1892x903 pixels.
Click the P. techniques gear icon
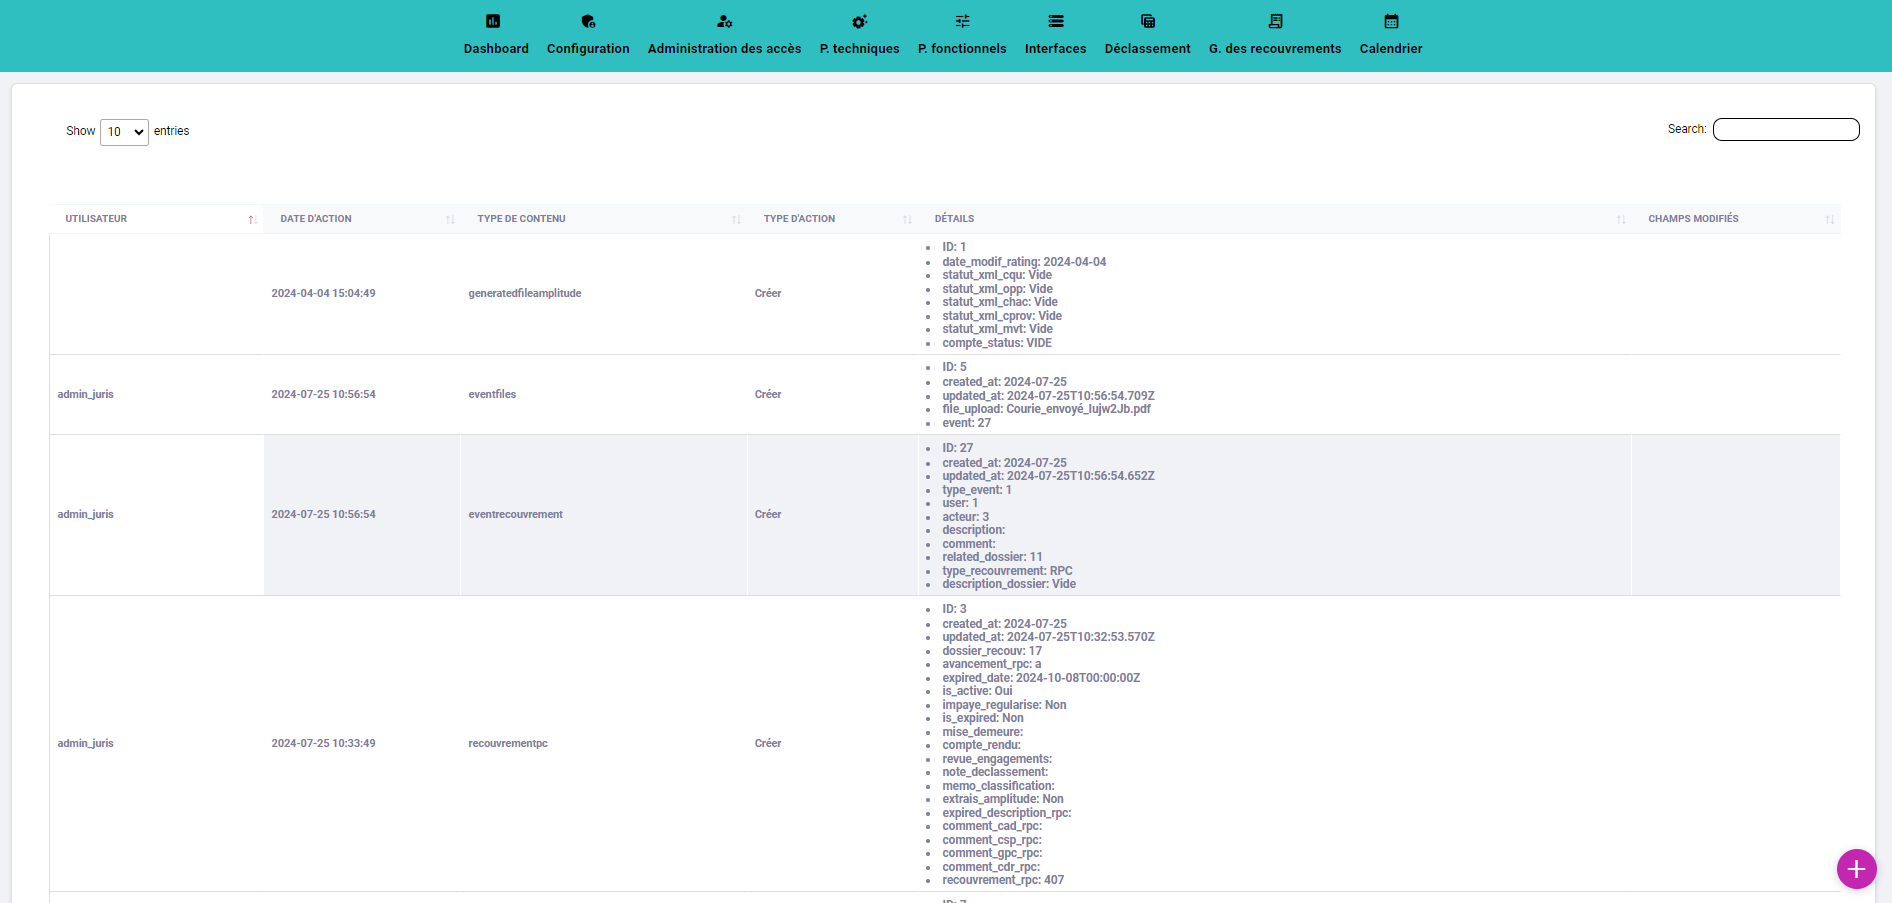(x=859, y=21)
